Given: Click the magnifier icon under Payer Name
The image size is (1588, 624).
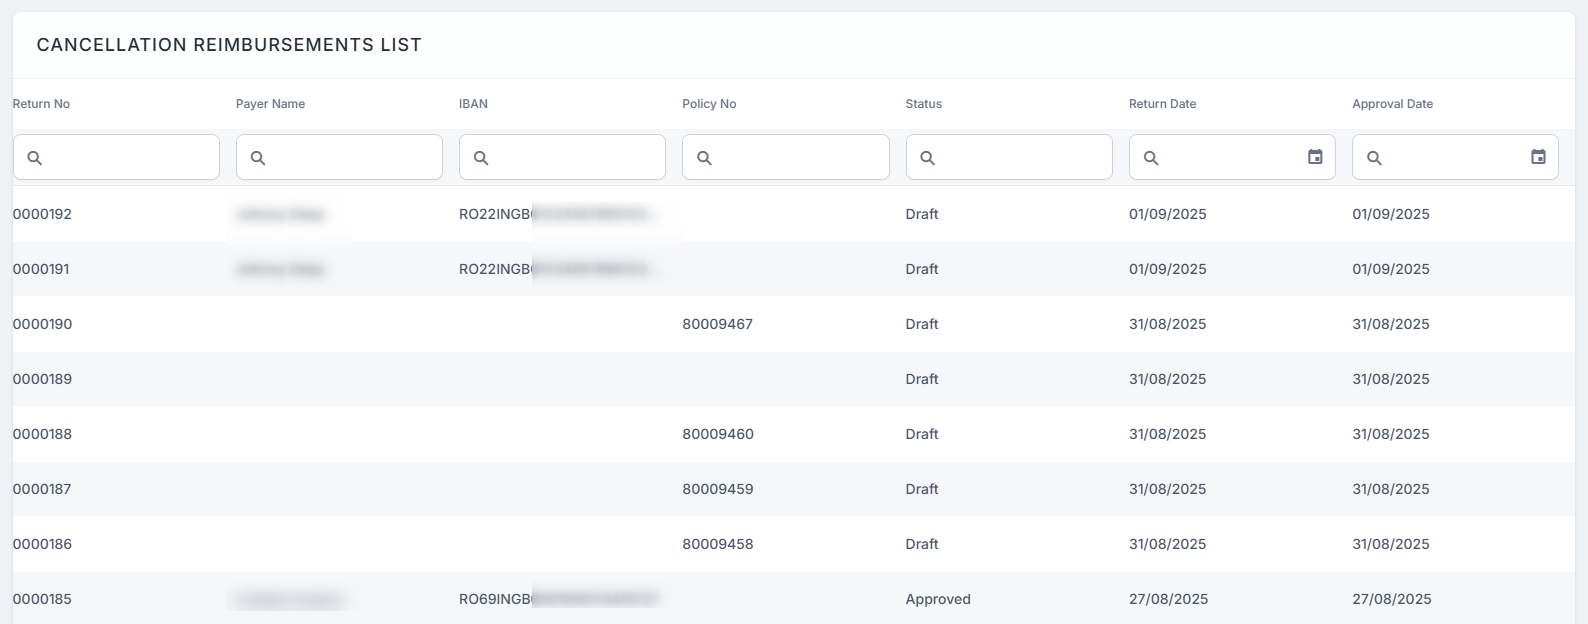Looking at the screenshot, I should click(258, 158).
